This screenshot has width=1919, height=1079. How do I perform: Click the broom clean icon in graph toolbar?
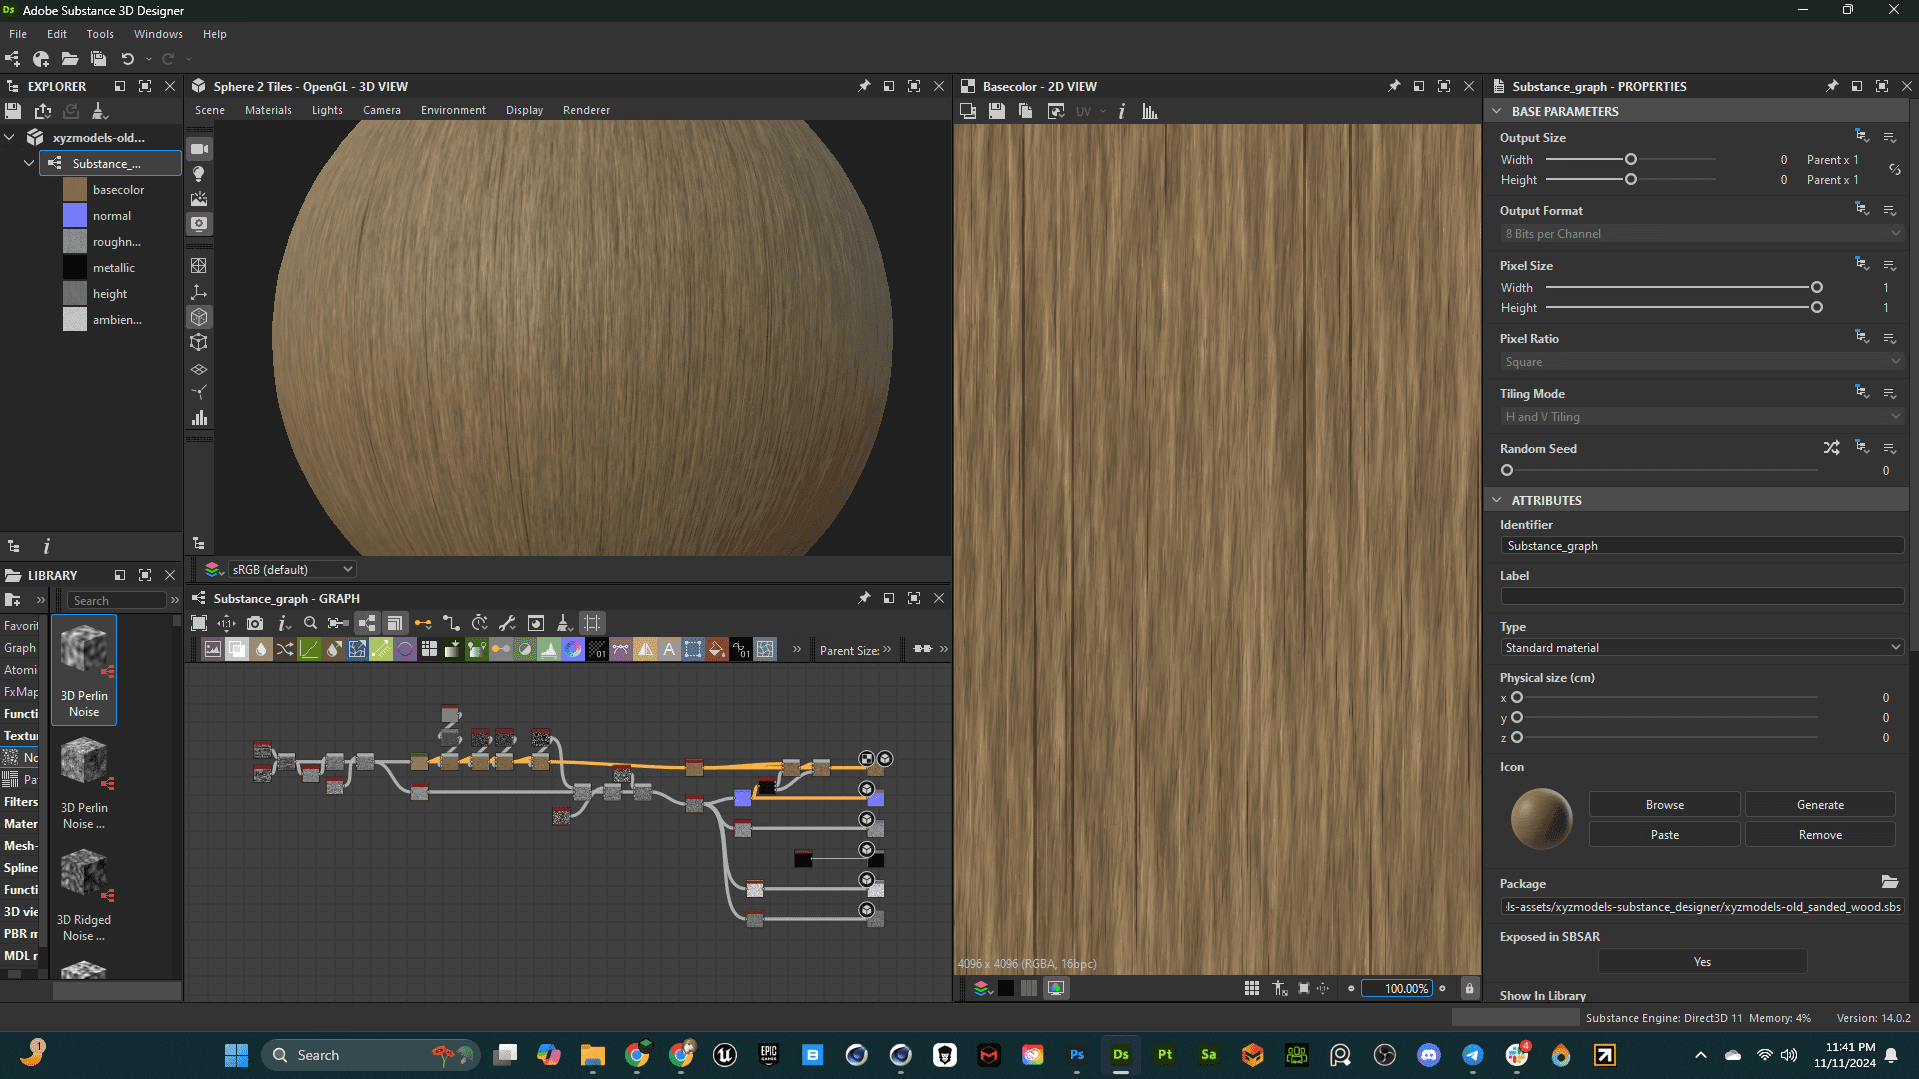click(563, 623)
